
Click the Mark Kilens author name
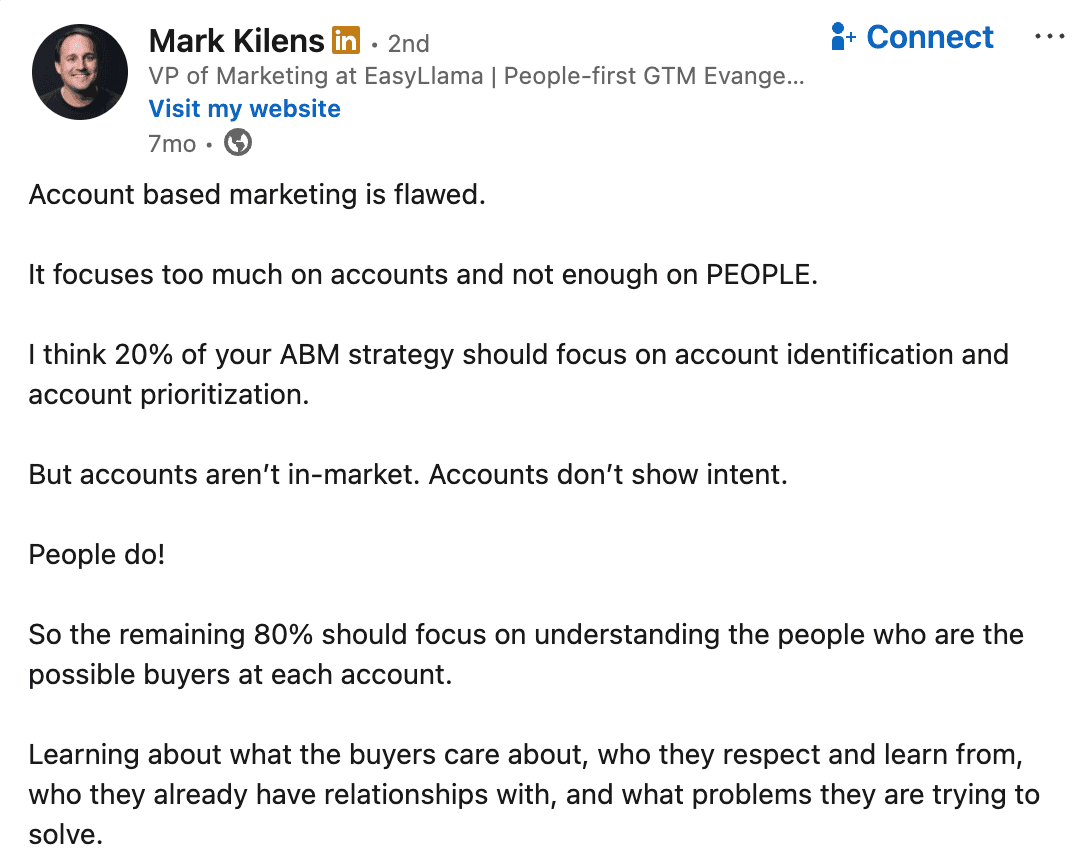point(236,41)
